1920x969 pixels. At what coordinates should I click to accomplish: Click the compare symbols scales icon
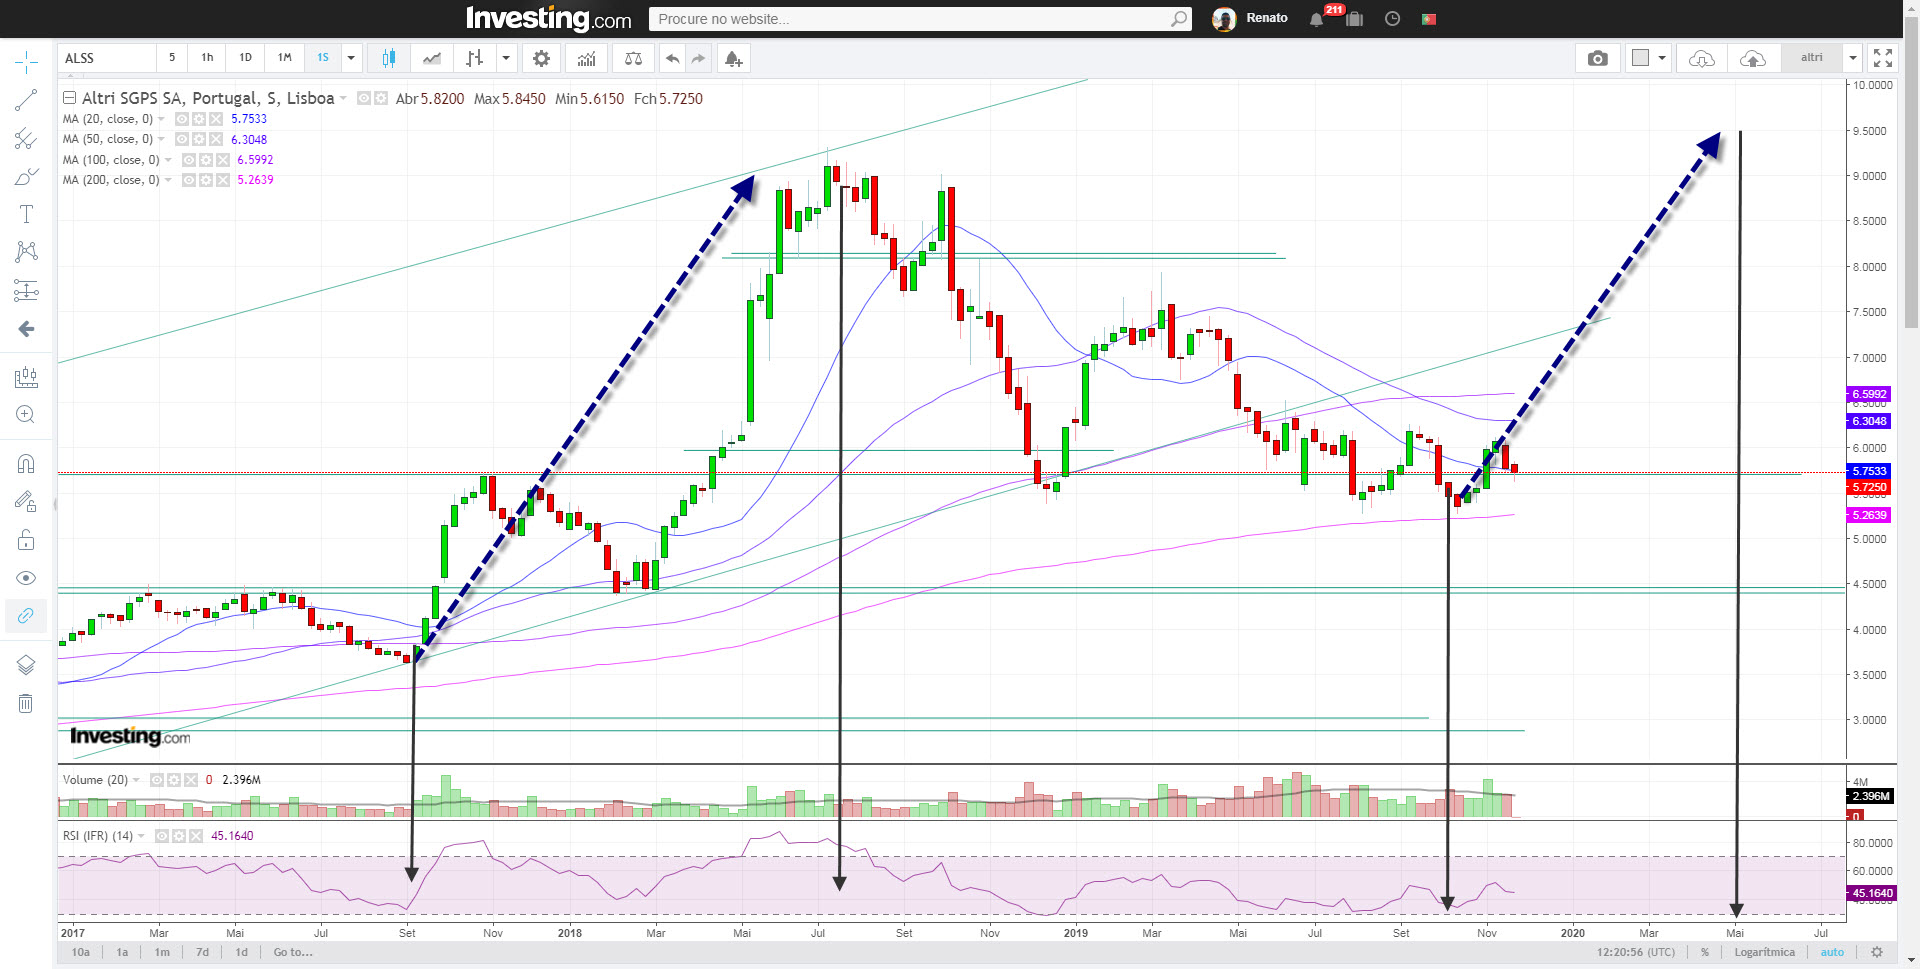click(633, 58)
